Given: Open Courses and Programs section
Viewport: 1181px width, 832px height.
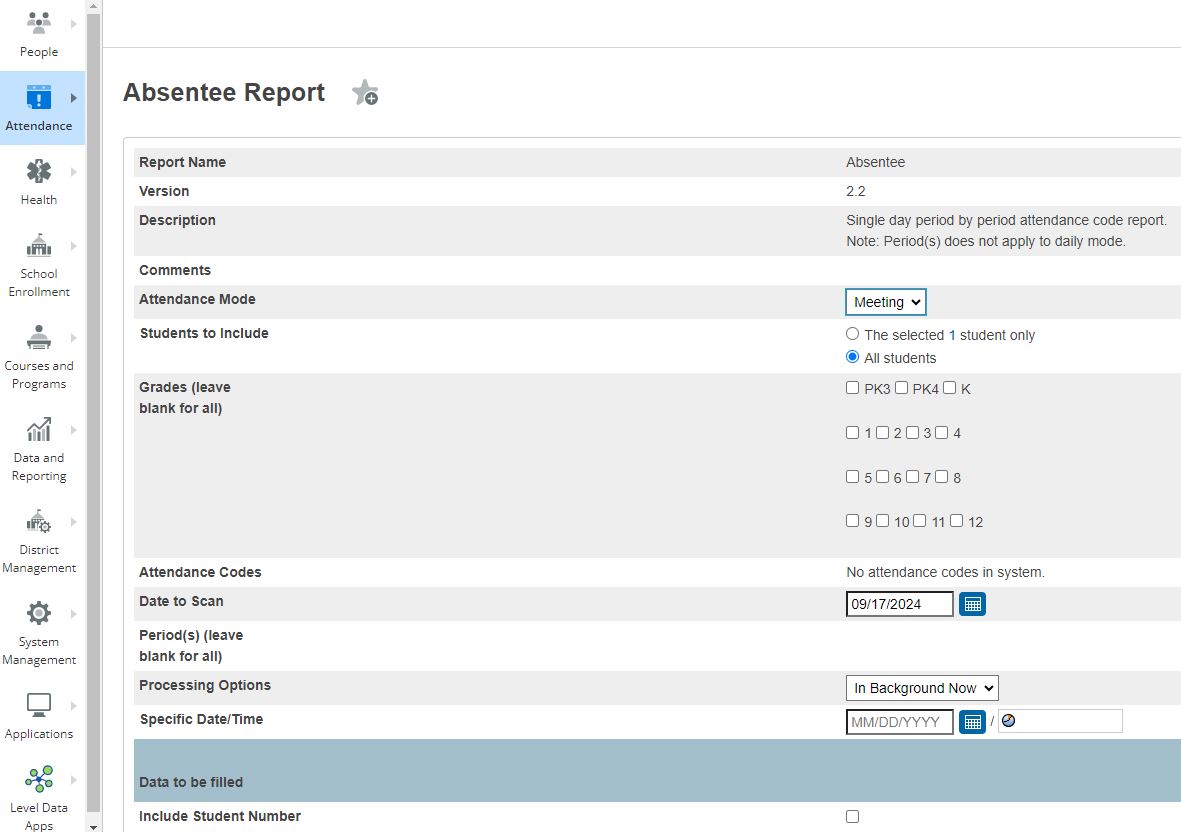Looking at the screenshot, I should coord(38,337).
